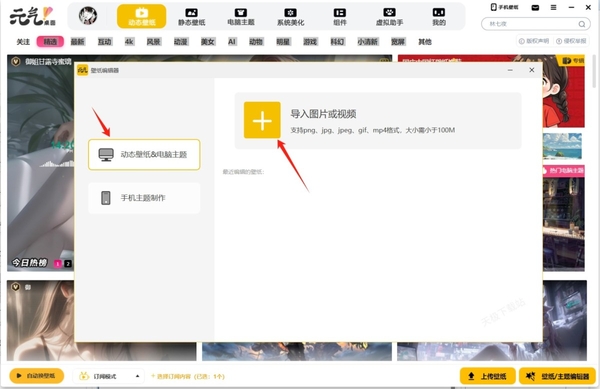Open the 侵权举报 link

pyautogui.click(x=571, y=41)
